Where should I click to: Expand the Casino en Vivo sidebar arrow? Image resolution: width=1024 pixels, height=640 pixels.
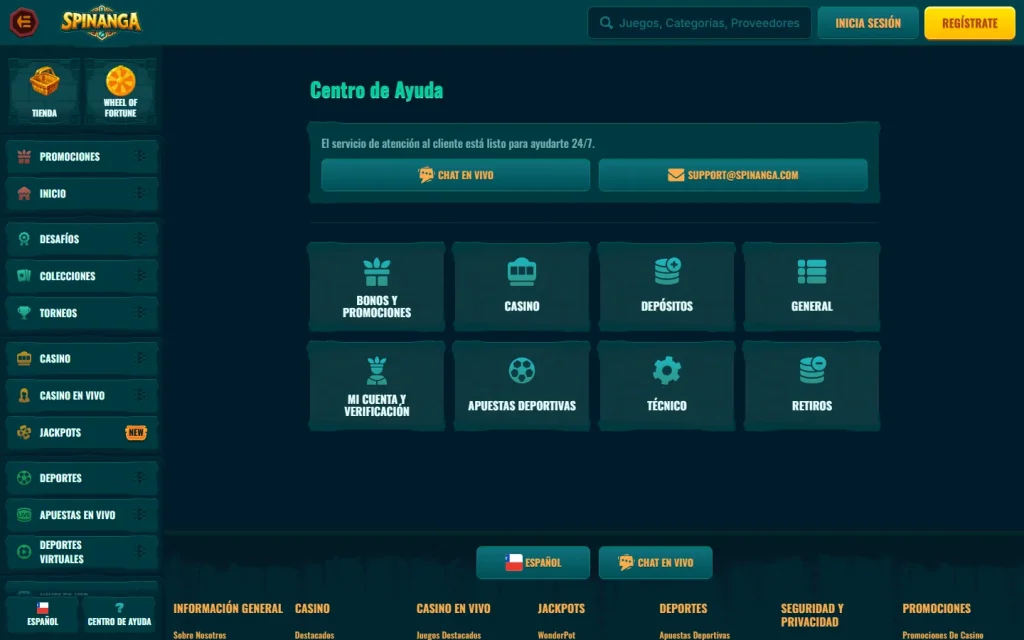coord(140,395)
